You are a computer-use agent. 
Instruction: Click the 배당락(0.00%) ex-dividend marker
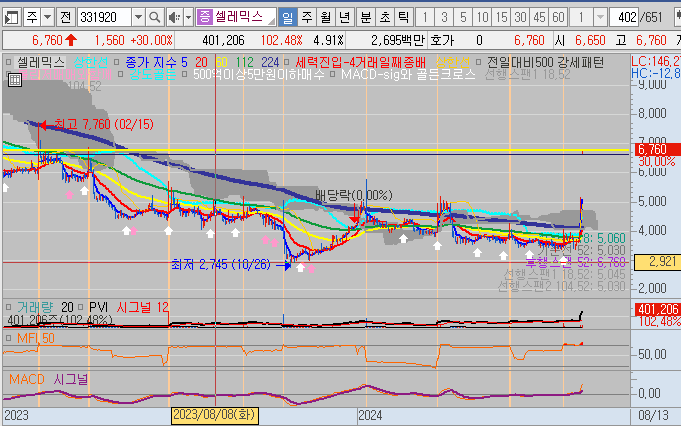[354, 195]
